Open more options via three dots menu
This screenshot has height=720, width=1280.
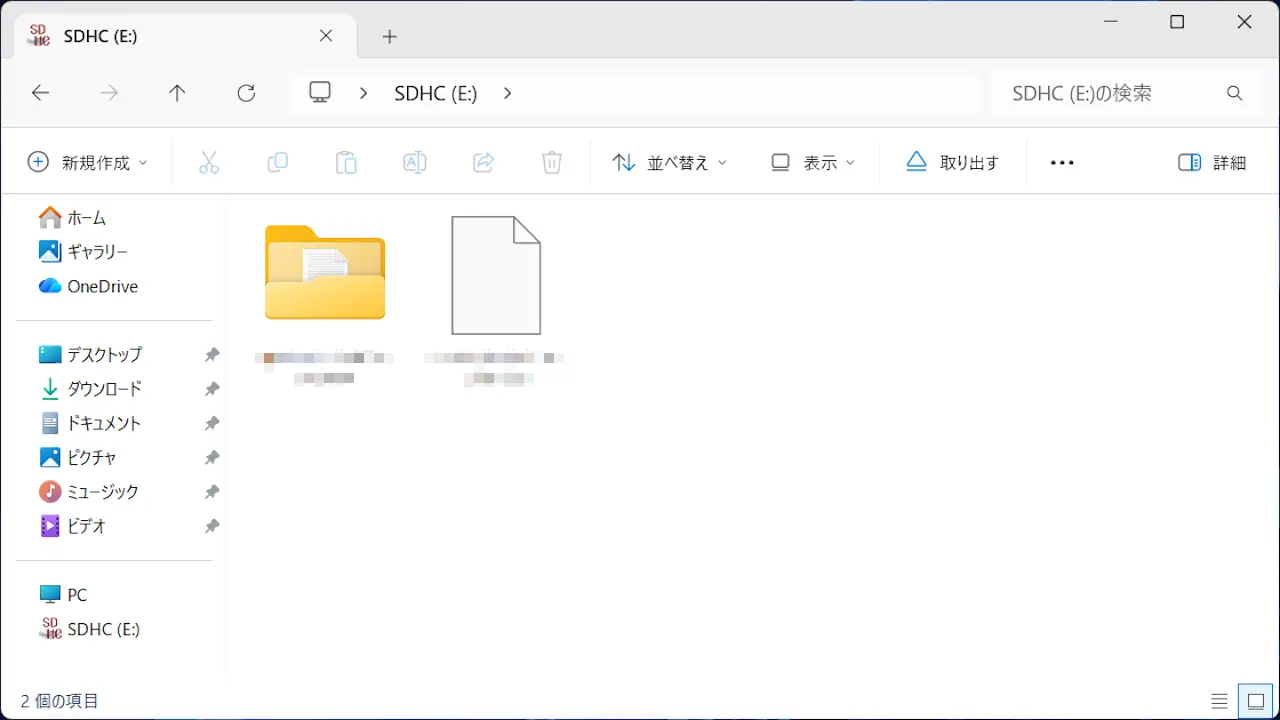1062,163
